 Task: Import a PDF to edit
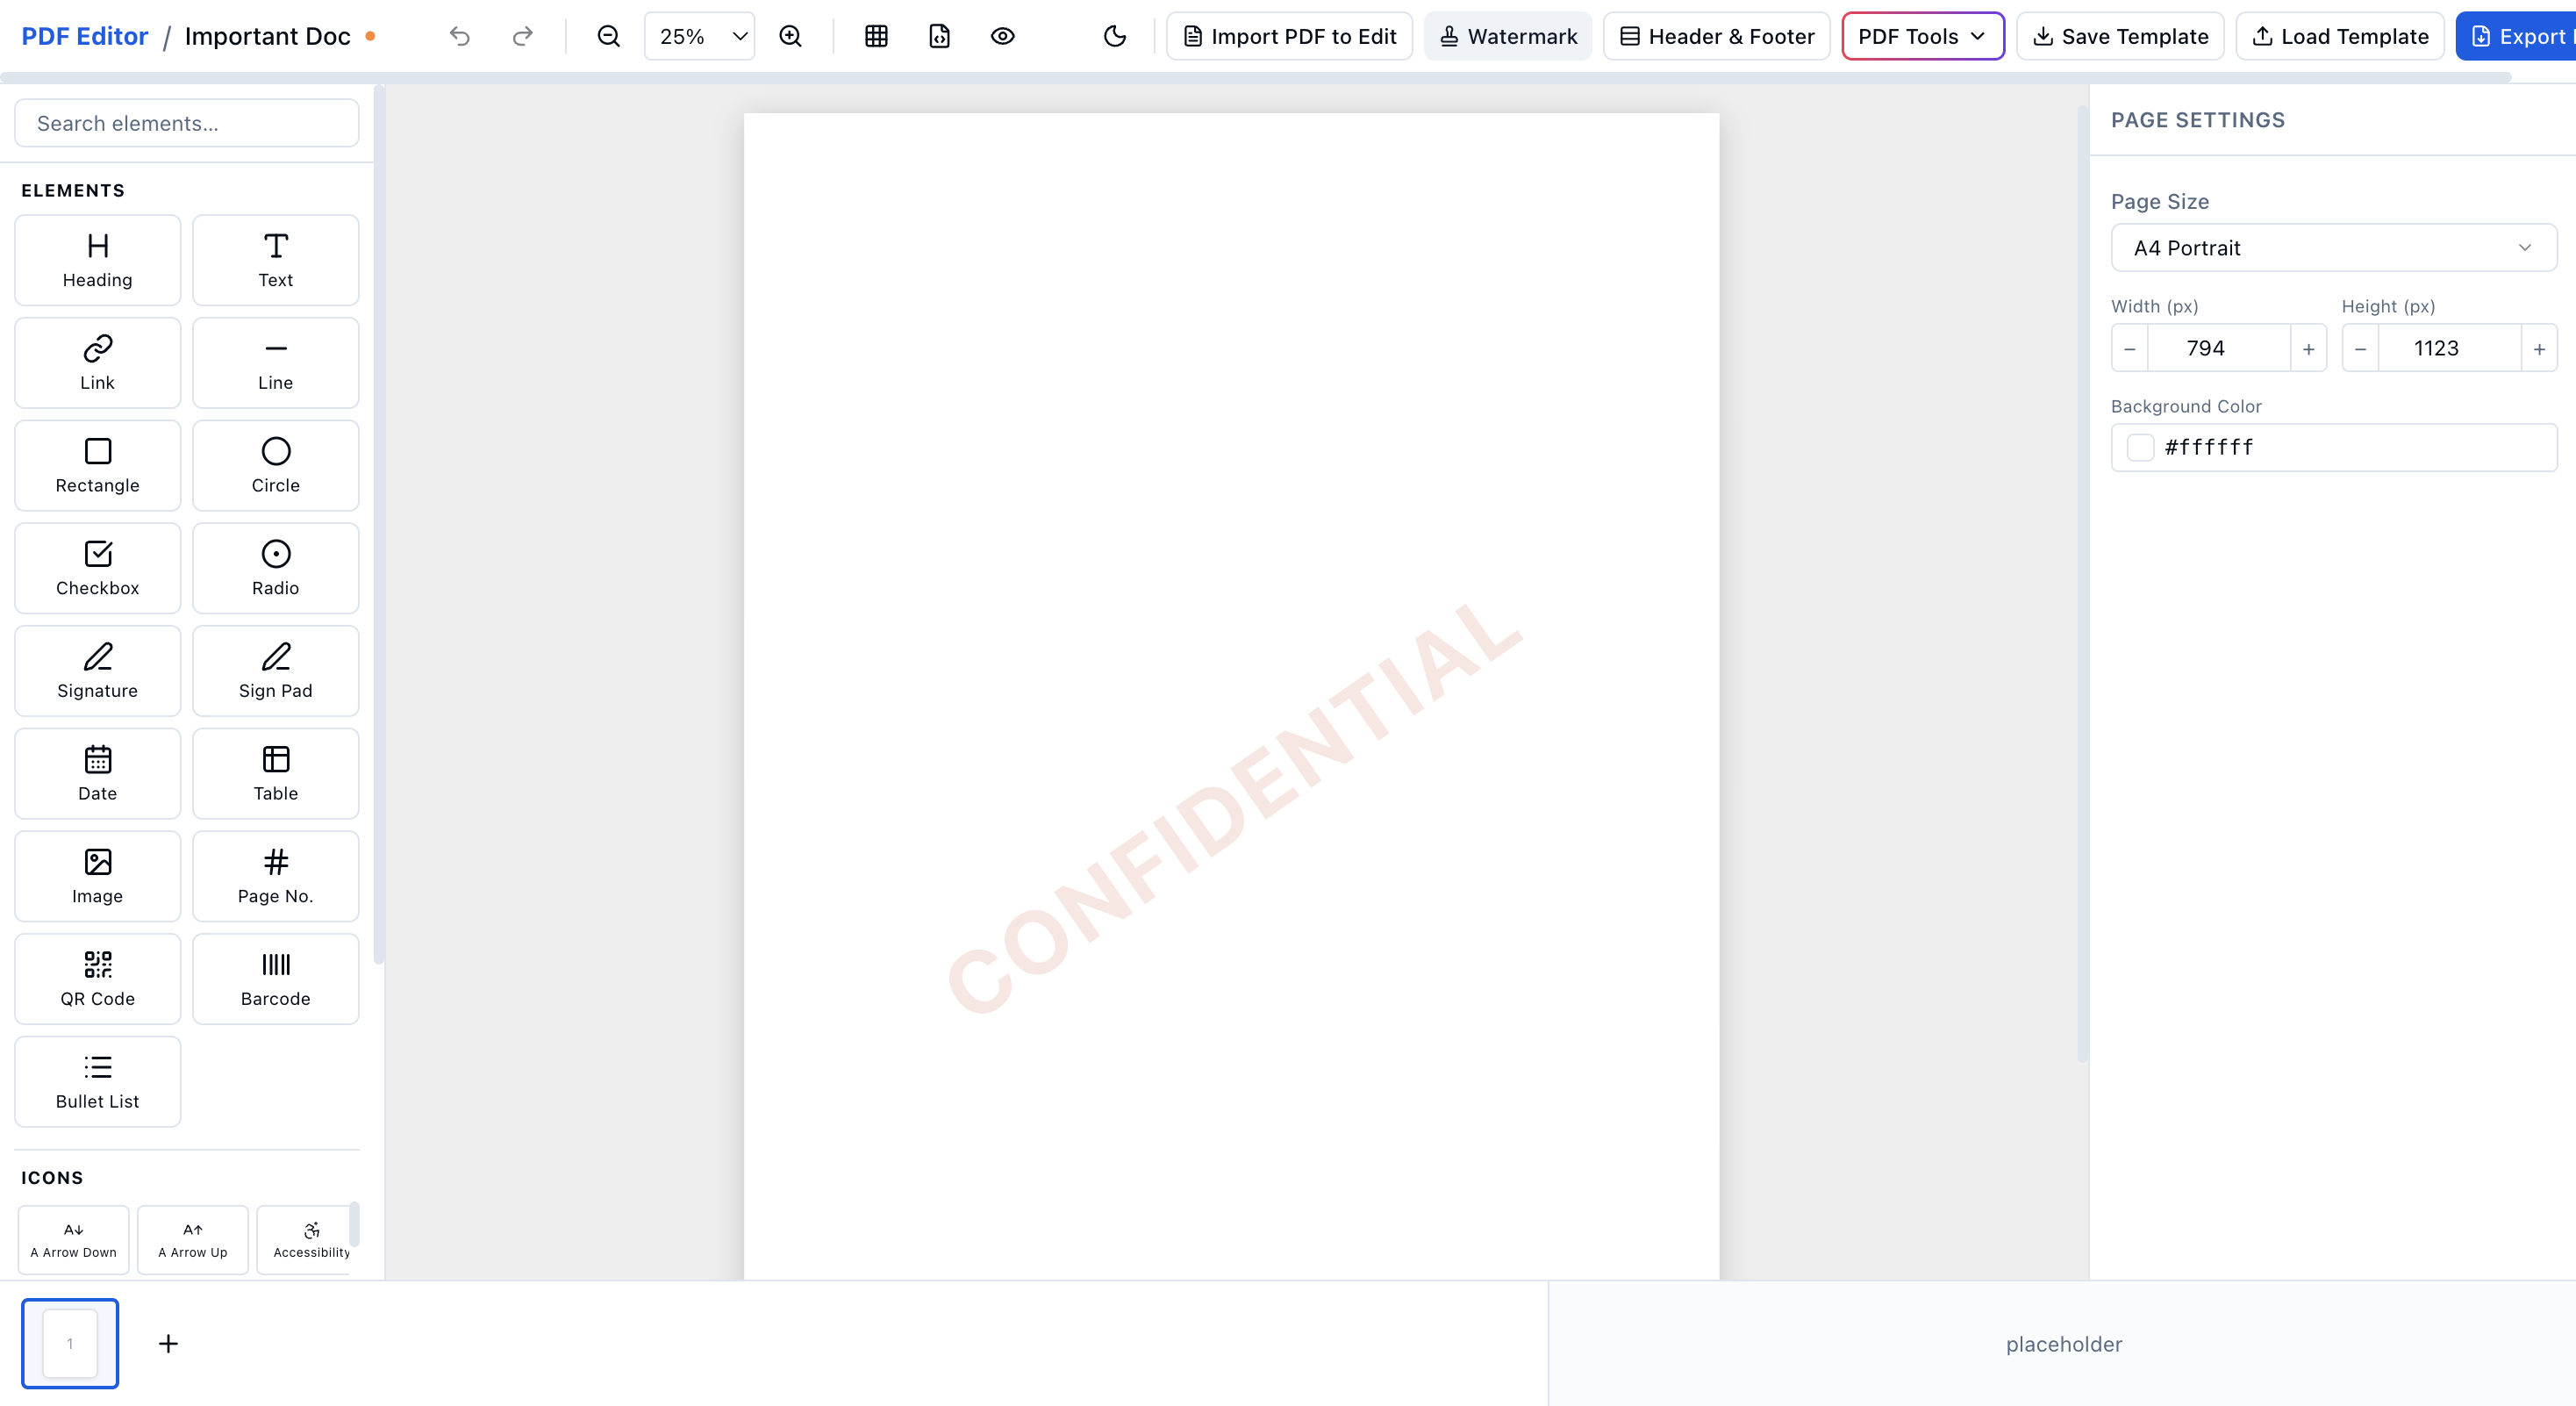point(1288,36)
